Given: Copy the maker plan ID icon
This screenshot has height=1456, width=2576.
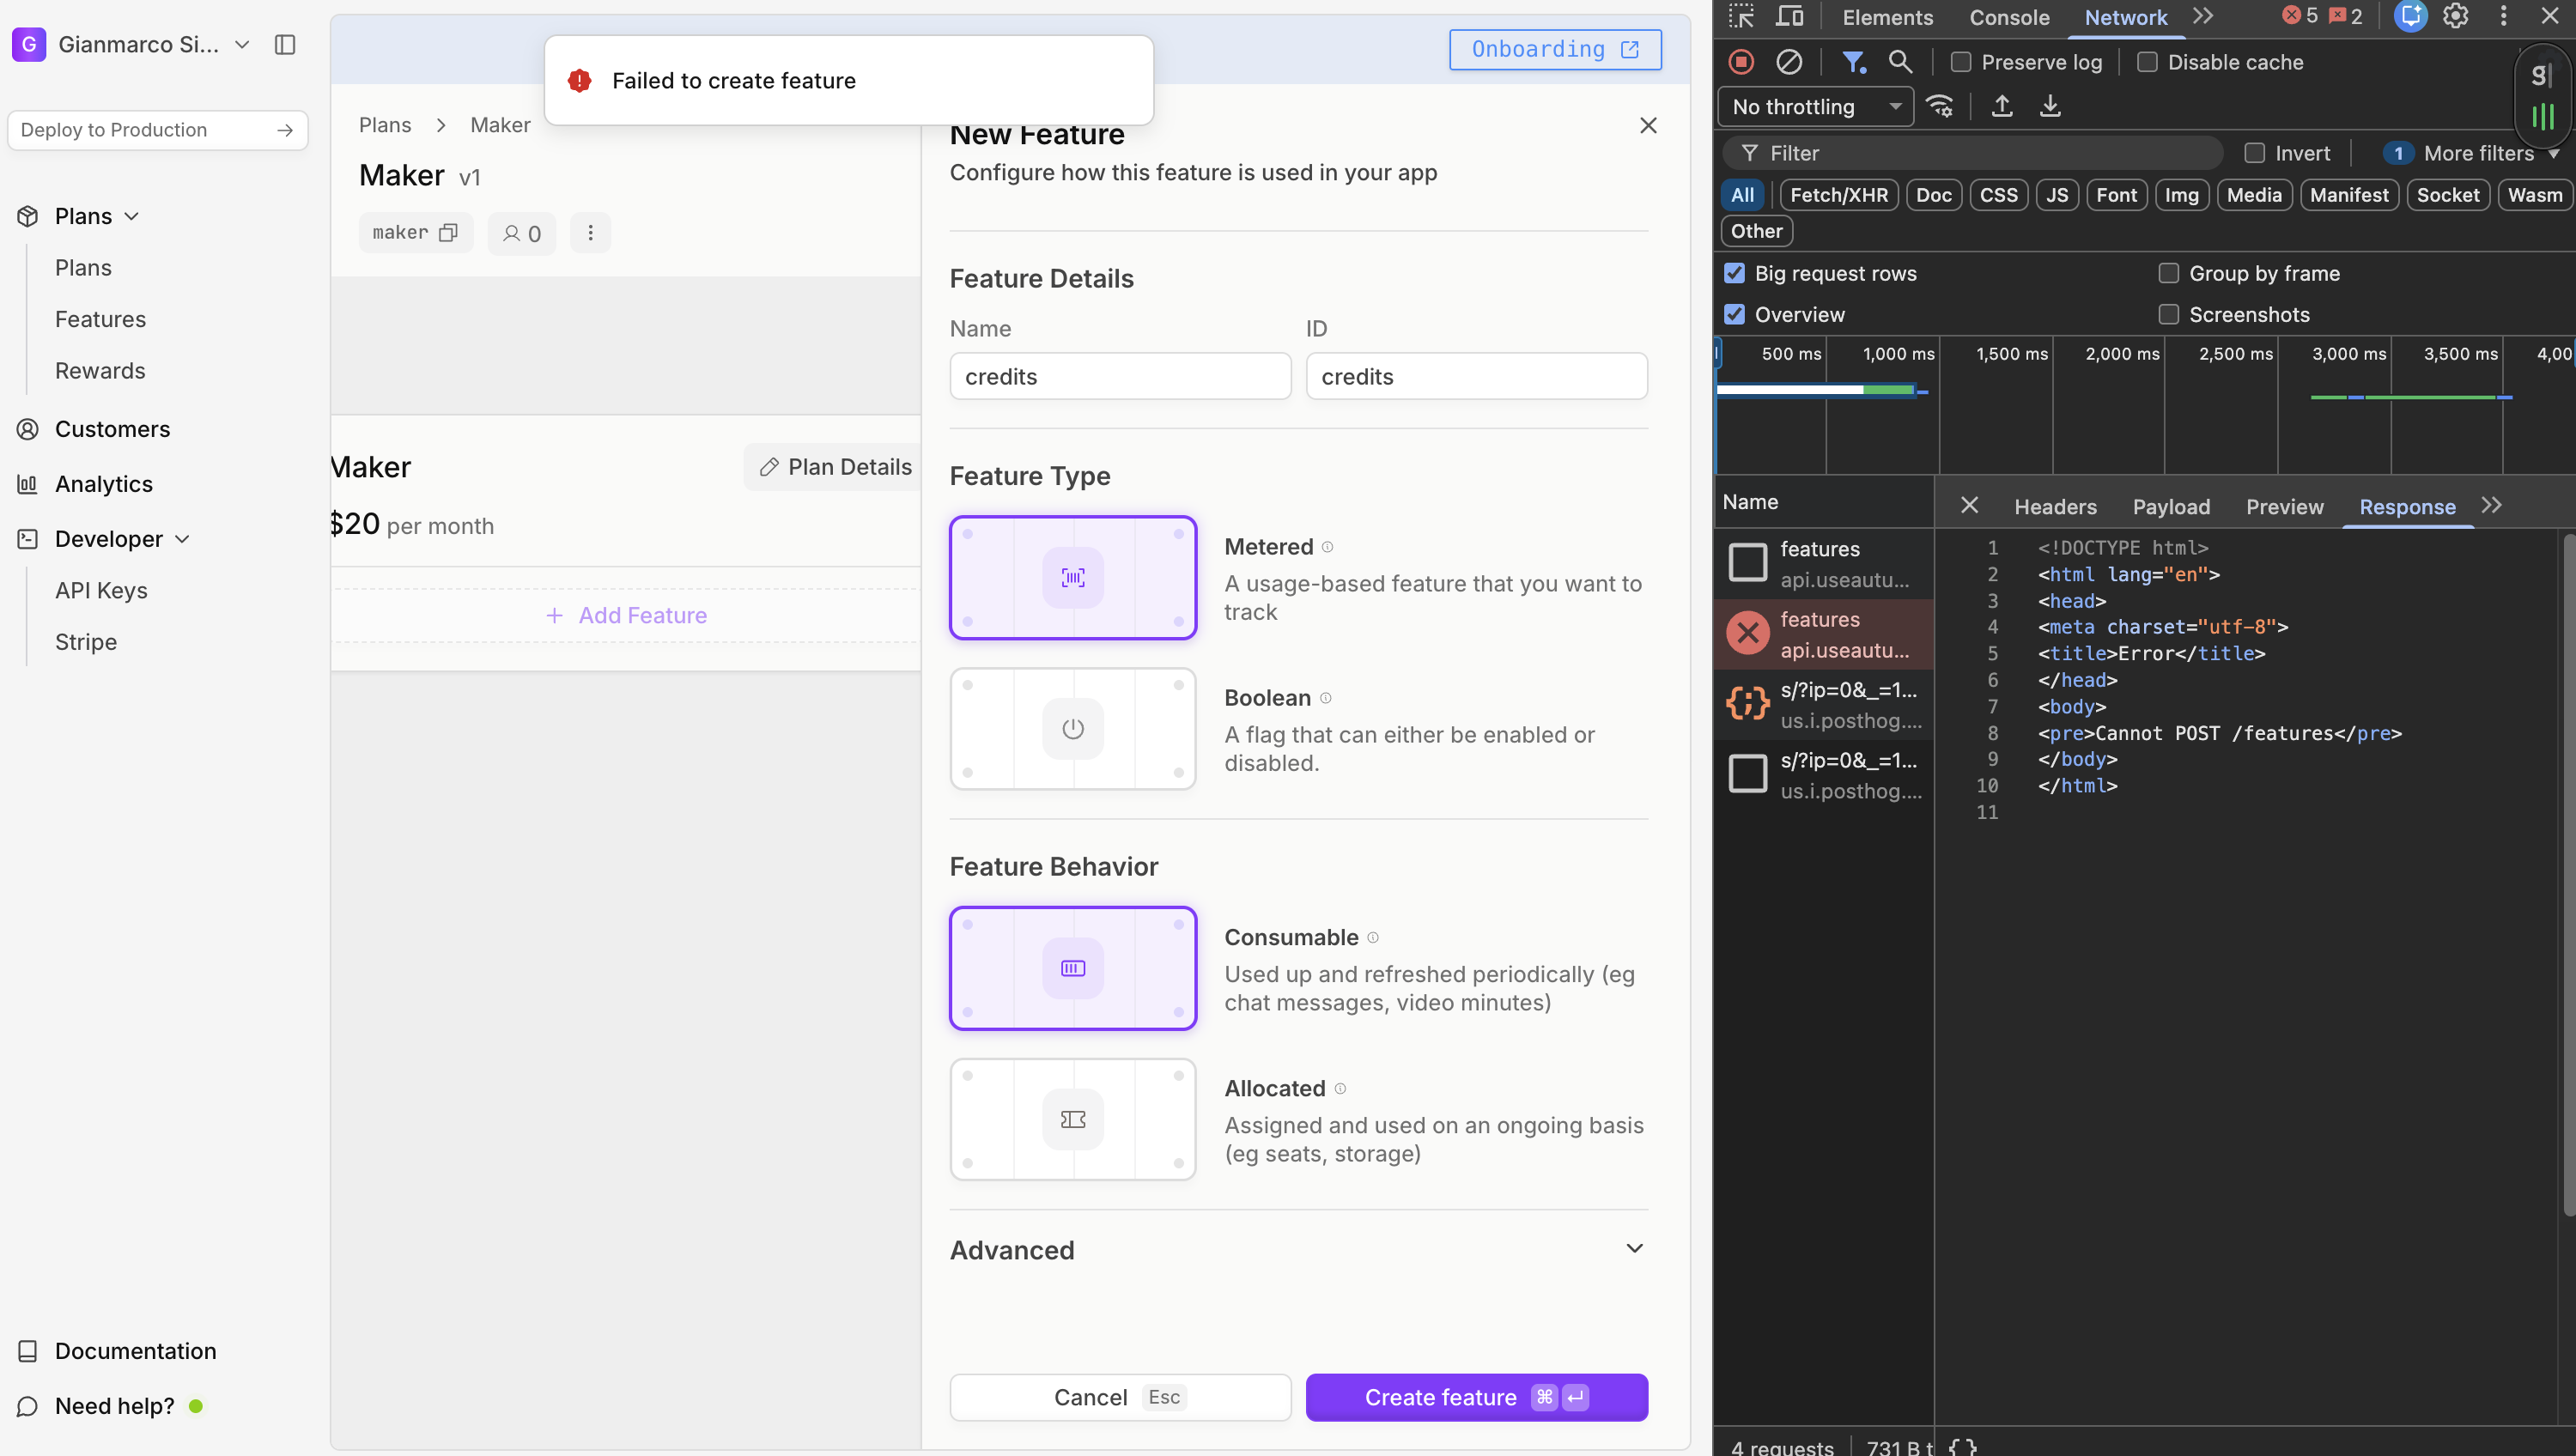Looking at the screenshot, I should (448, 232).
